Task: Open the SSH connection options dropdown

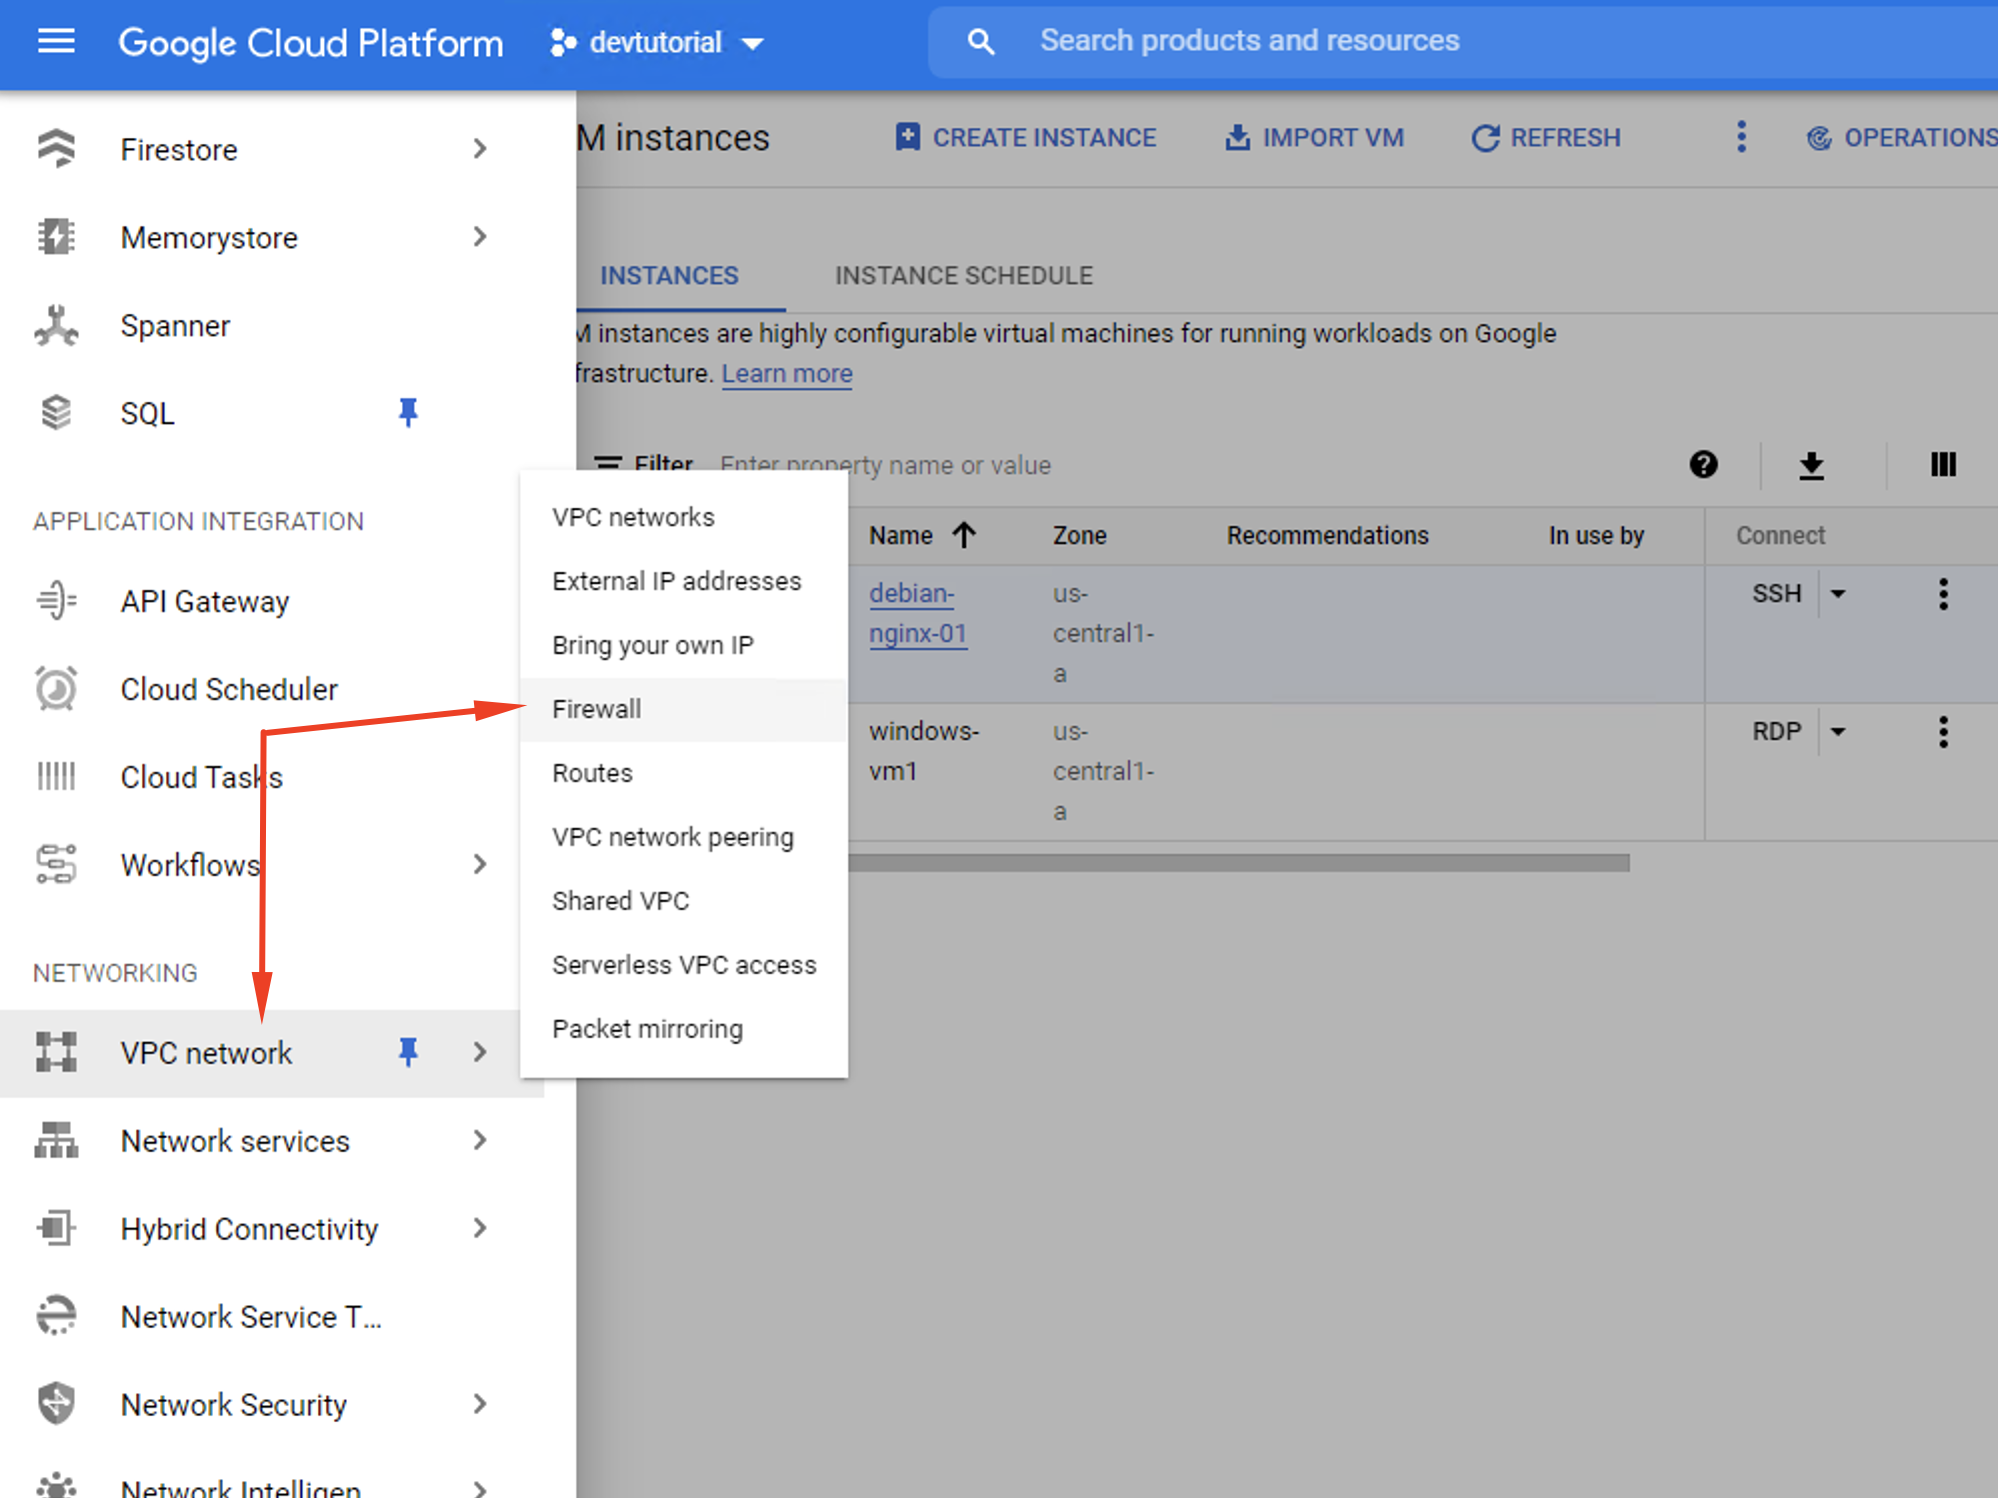Action: tap(1838, 594)
